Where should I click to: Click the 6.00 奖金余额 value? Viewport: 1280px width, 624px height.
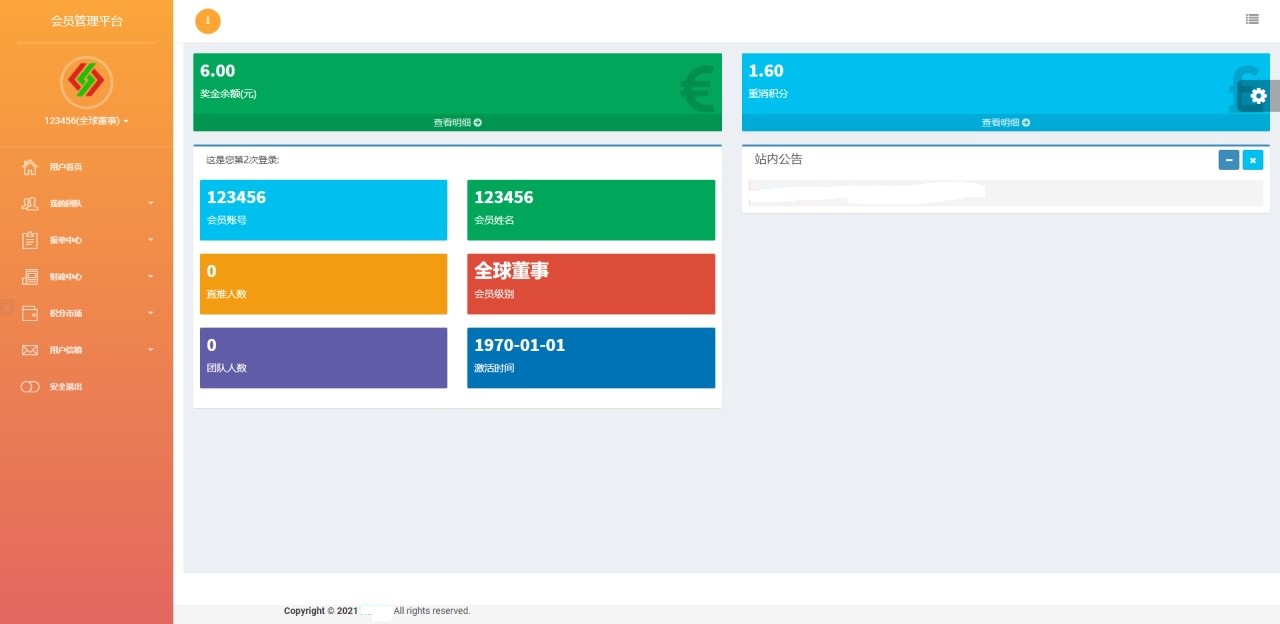pyautogui.click(x=217, y=71)
